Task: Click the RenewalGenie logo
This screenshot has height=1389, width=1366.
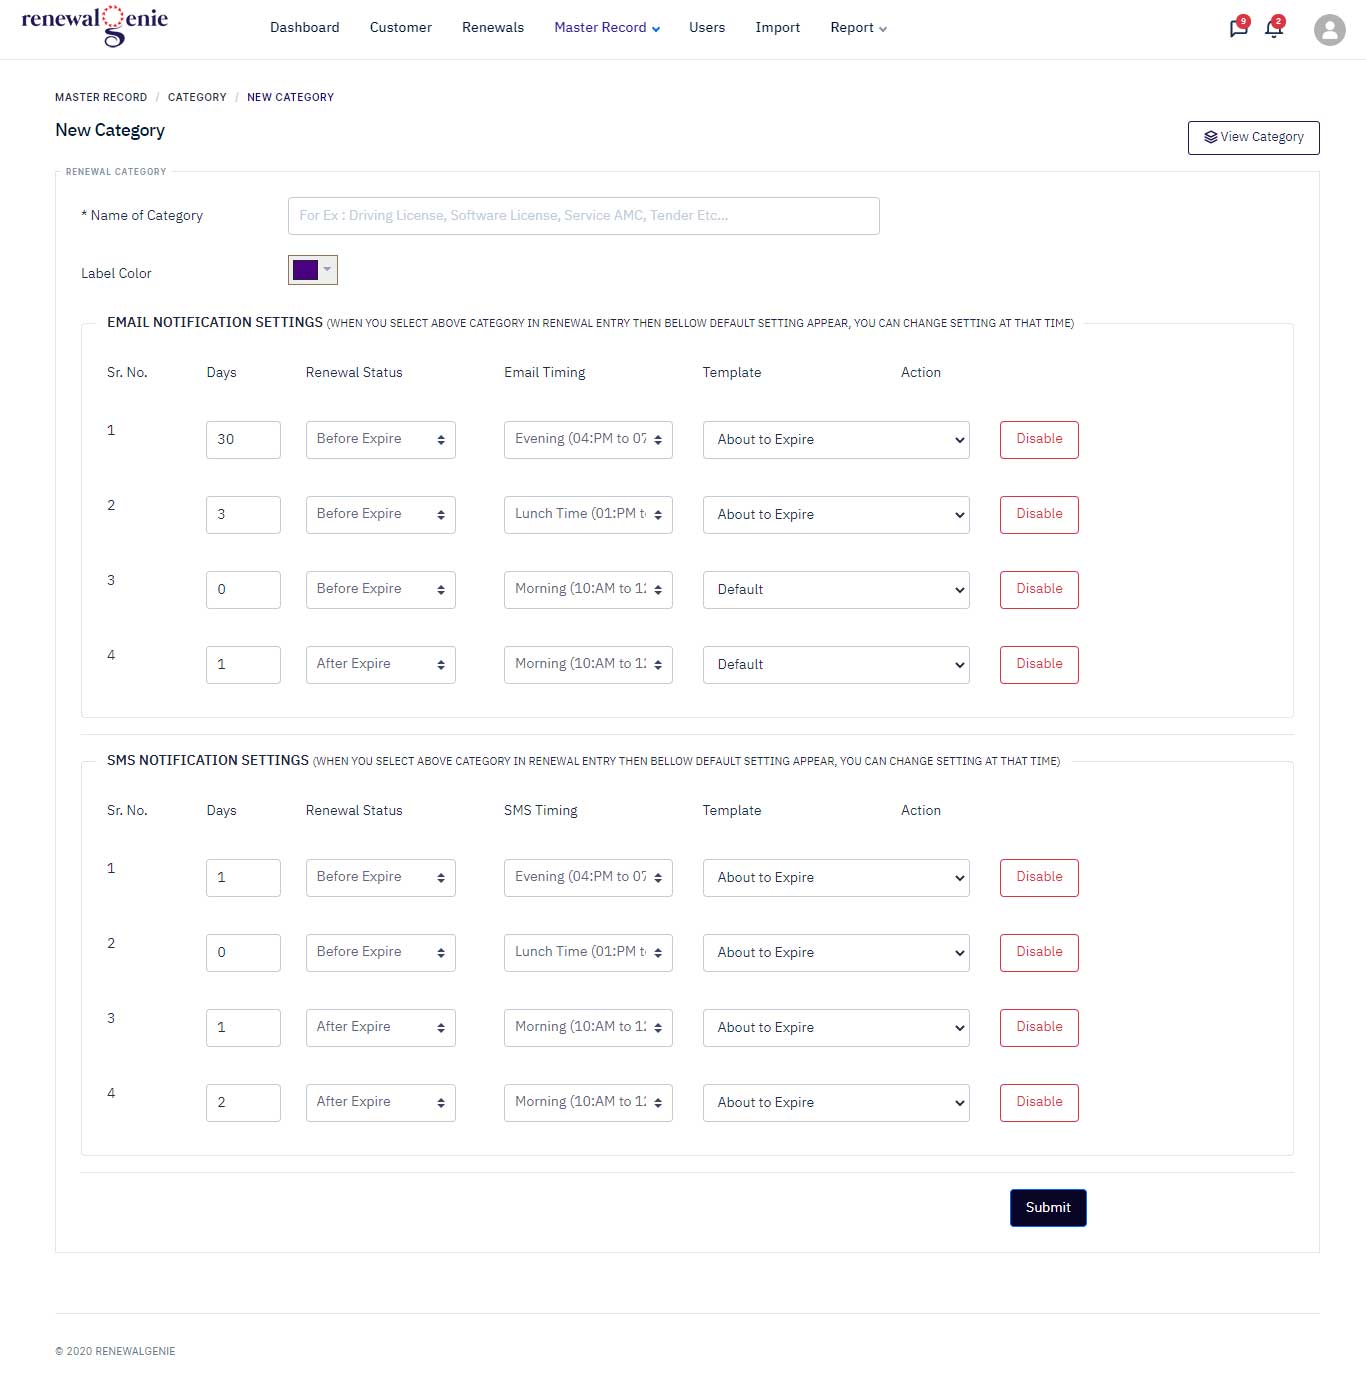Action: (x=95, y=26)
